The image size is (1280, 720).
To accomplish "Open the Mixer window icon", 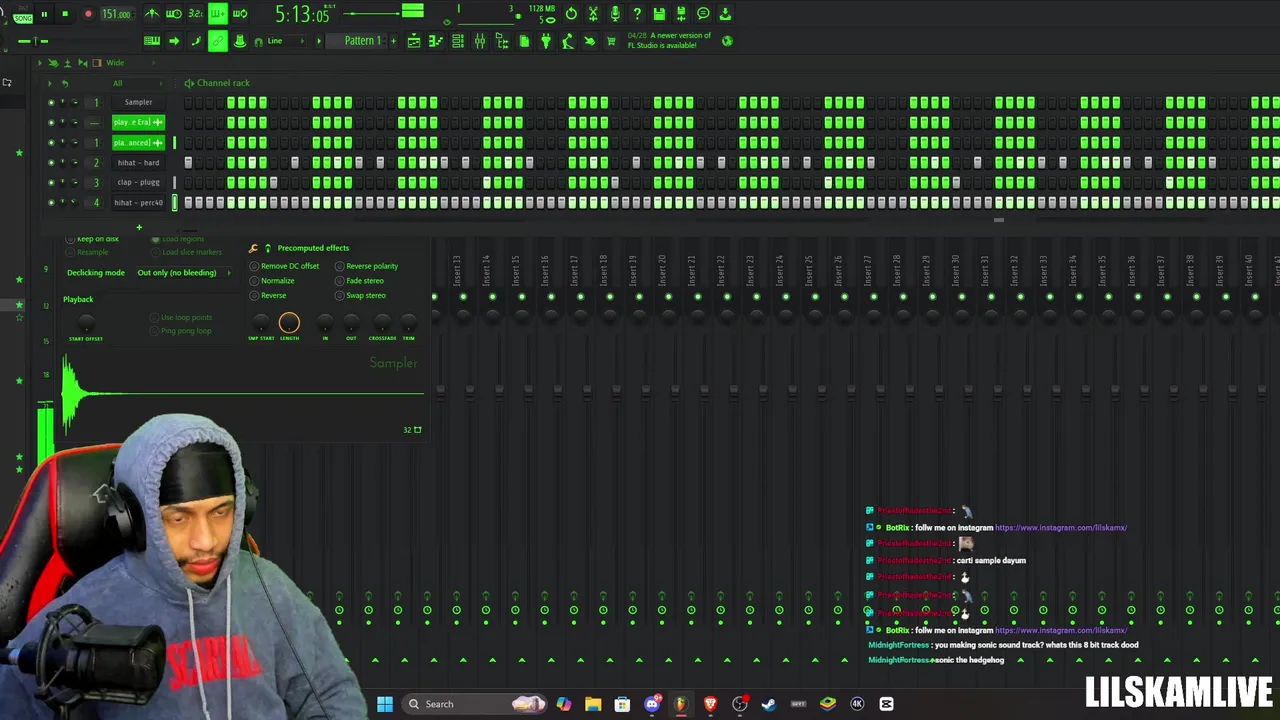I will pyautogui.click(x=480, y=41).
